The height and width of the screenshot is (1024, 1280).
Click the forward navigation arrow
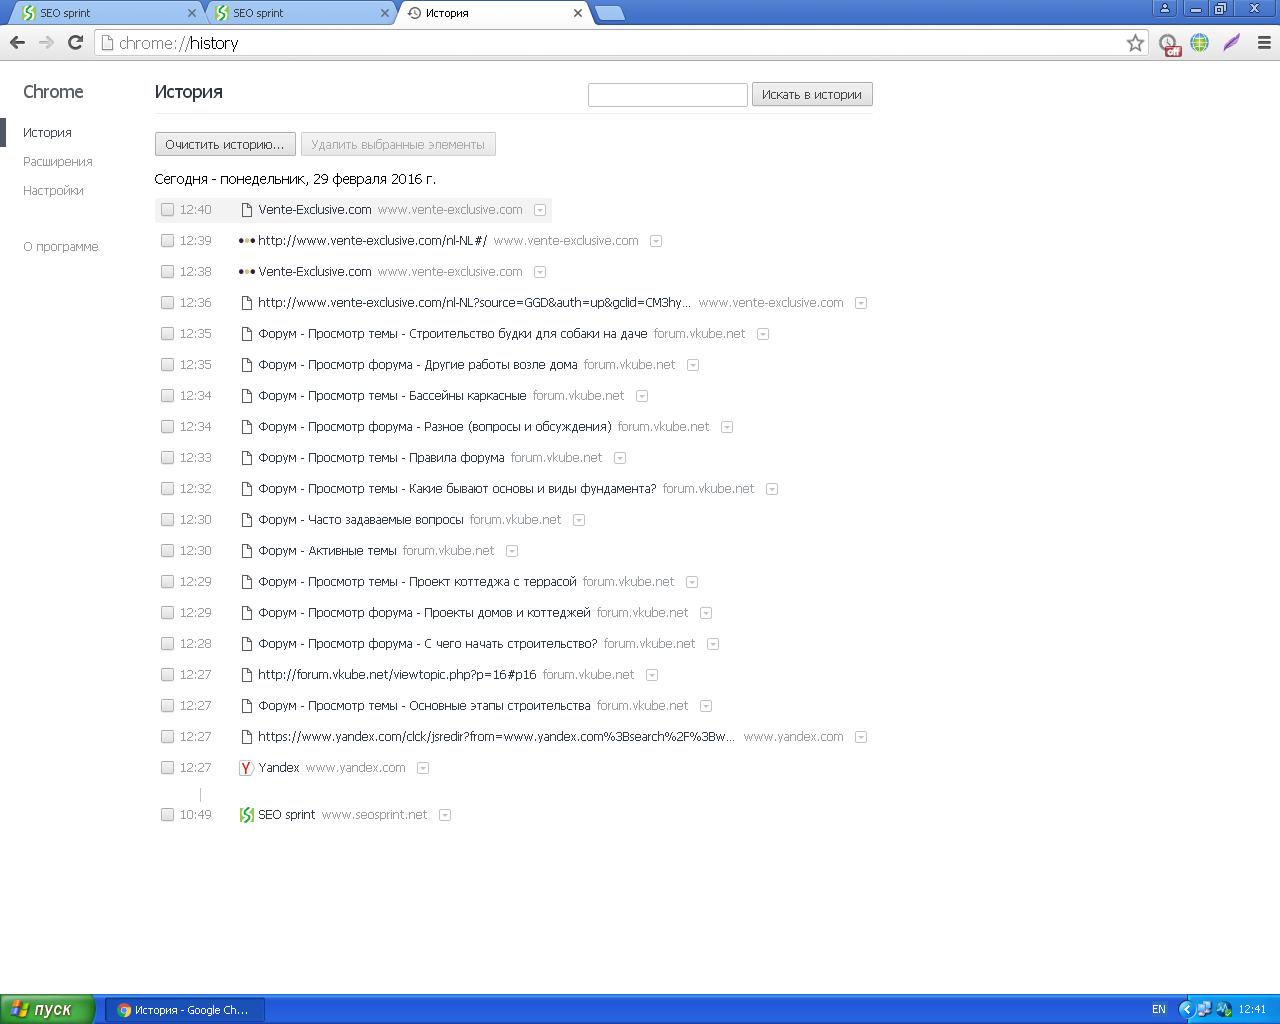(x=46, y=42)
